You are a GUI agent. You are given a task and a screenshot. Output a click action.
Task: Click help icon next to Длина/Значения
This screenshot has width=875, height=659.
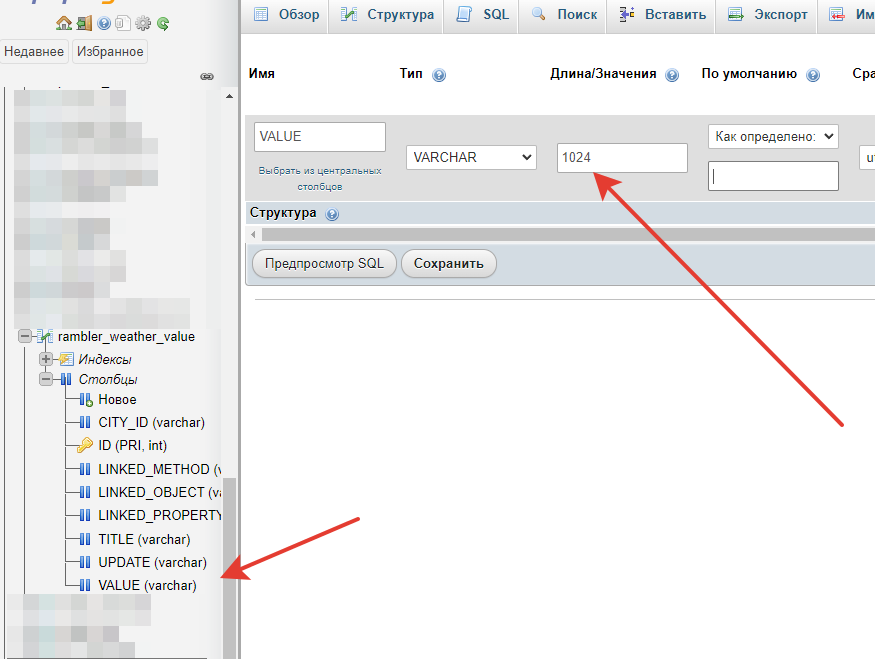click(x=672, y=75)
